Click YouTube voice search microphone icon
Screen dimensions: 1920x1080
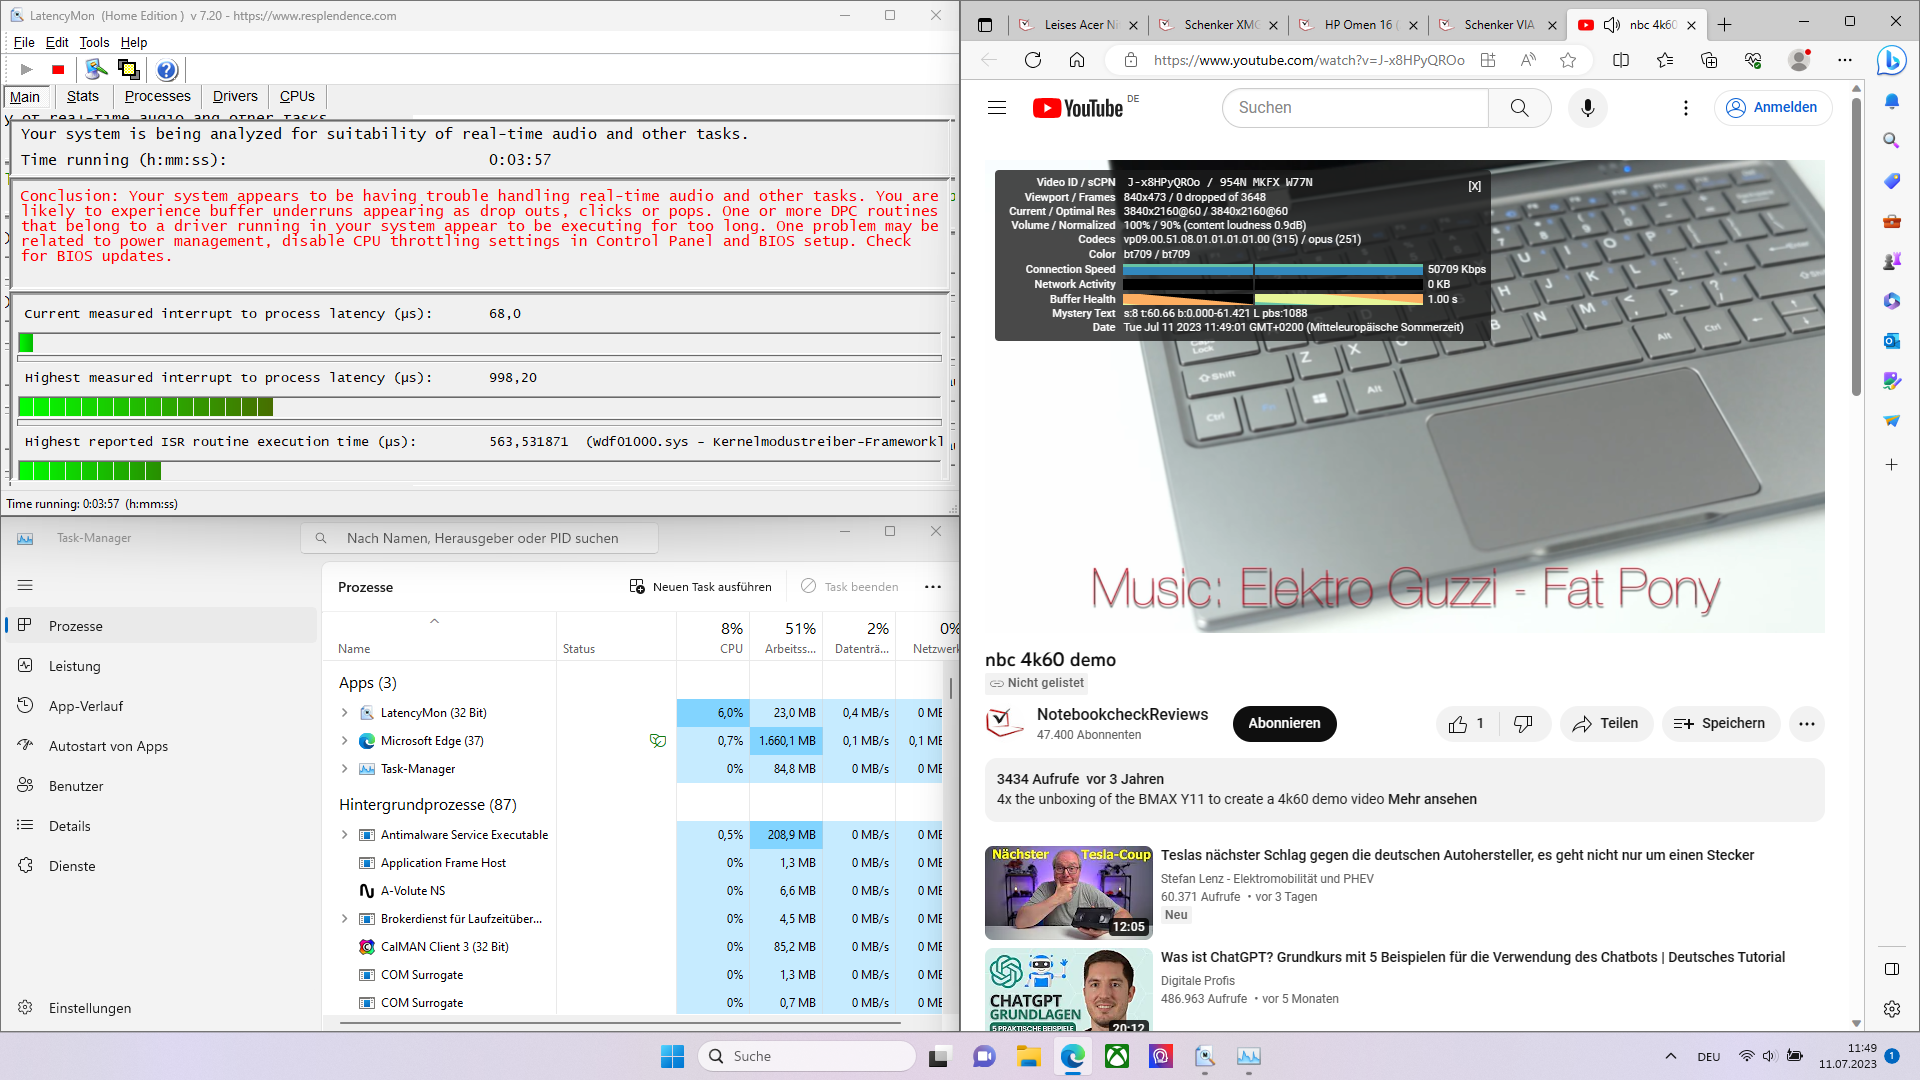click(1587, 108)
